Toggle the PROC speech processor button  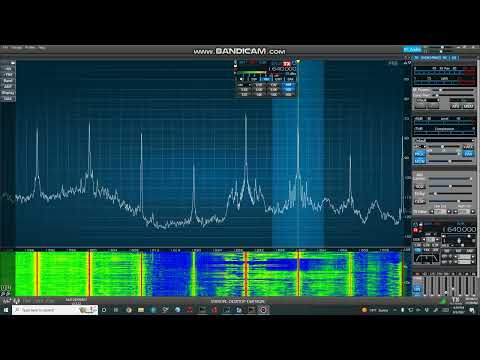tap(419, 154)
